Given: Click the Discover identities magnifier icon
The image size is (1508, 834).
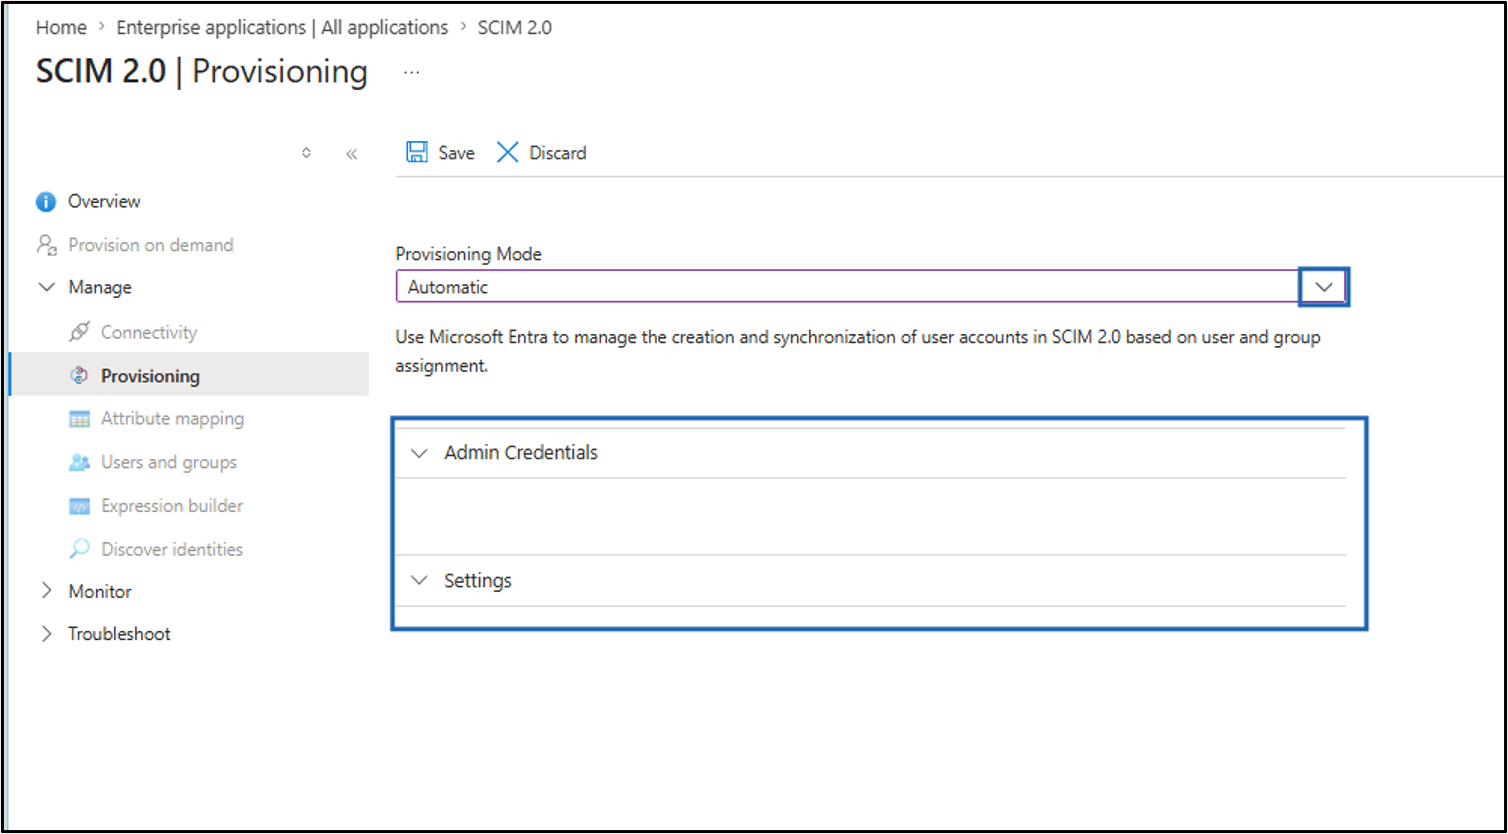Looking at the screenshot, I should pos(79,549).
